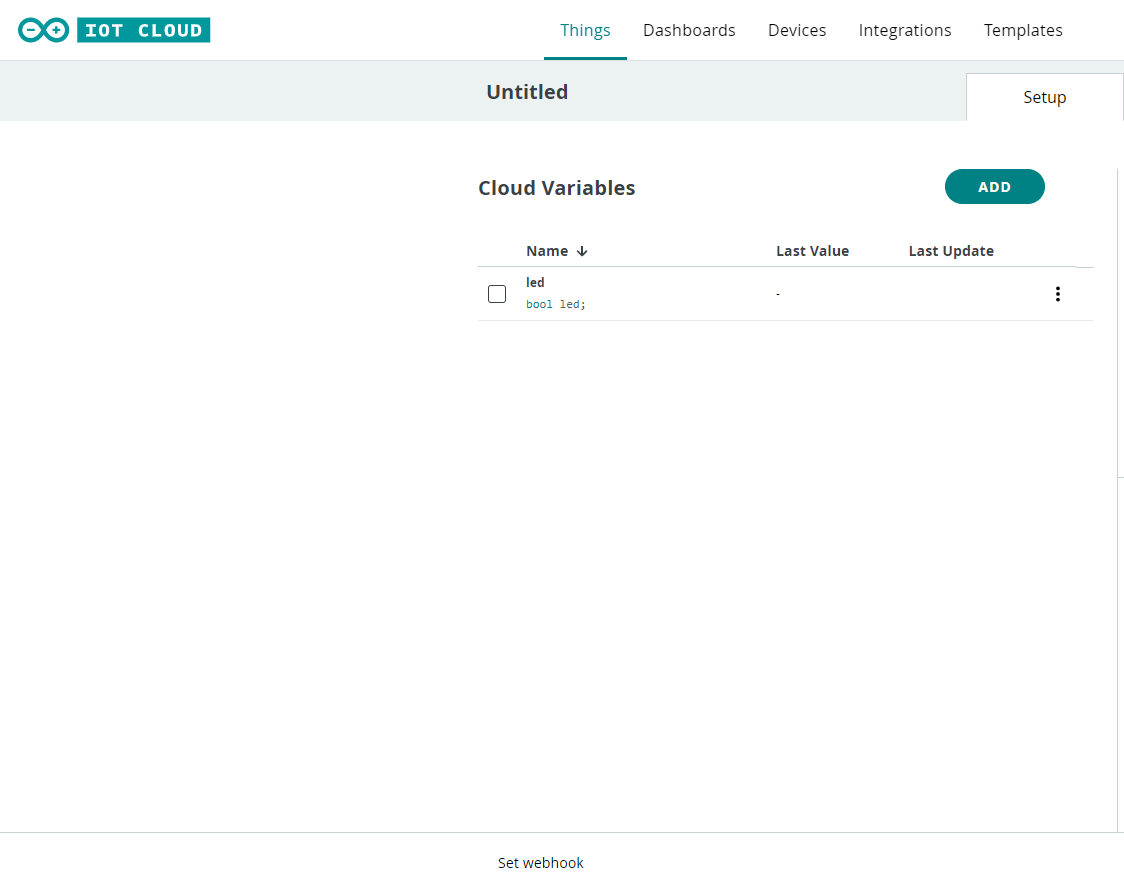This screenshot has height=890, width=1124.
Task: Click the IOT CLOUD logo badge
Action: tap(143, 30)
